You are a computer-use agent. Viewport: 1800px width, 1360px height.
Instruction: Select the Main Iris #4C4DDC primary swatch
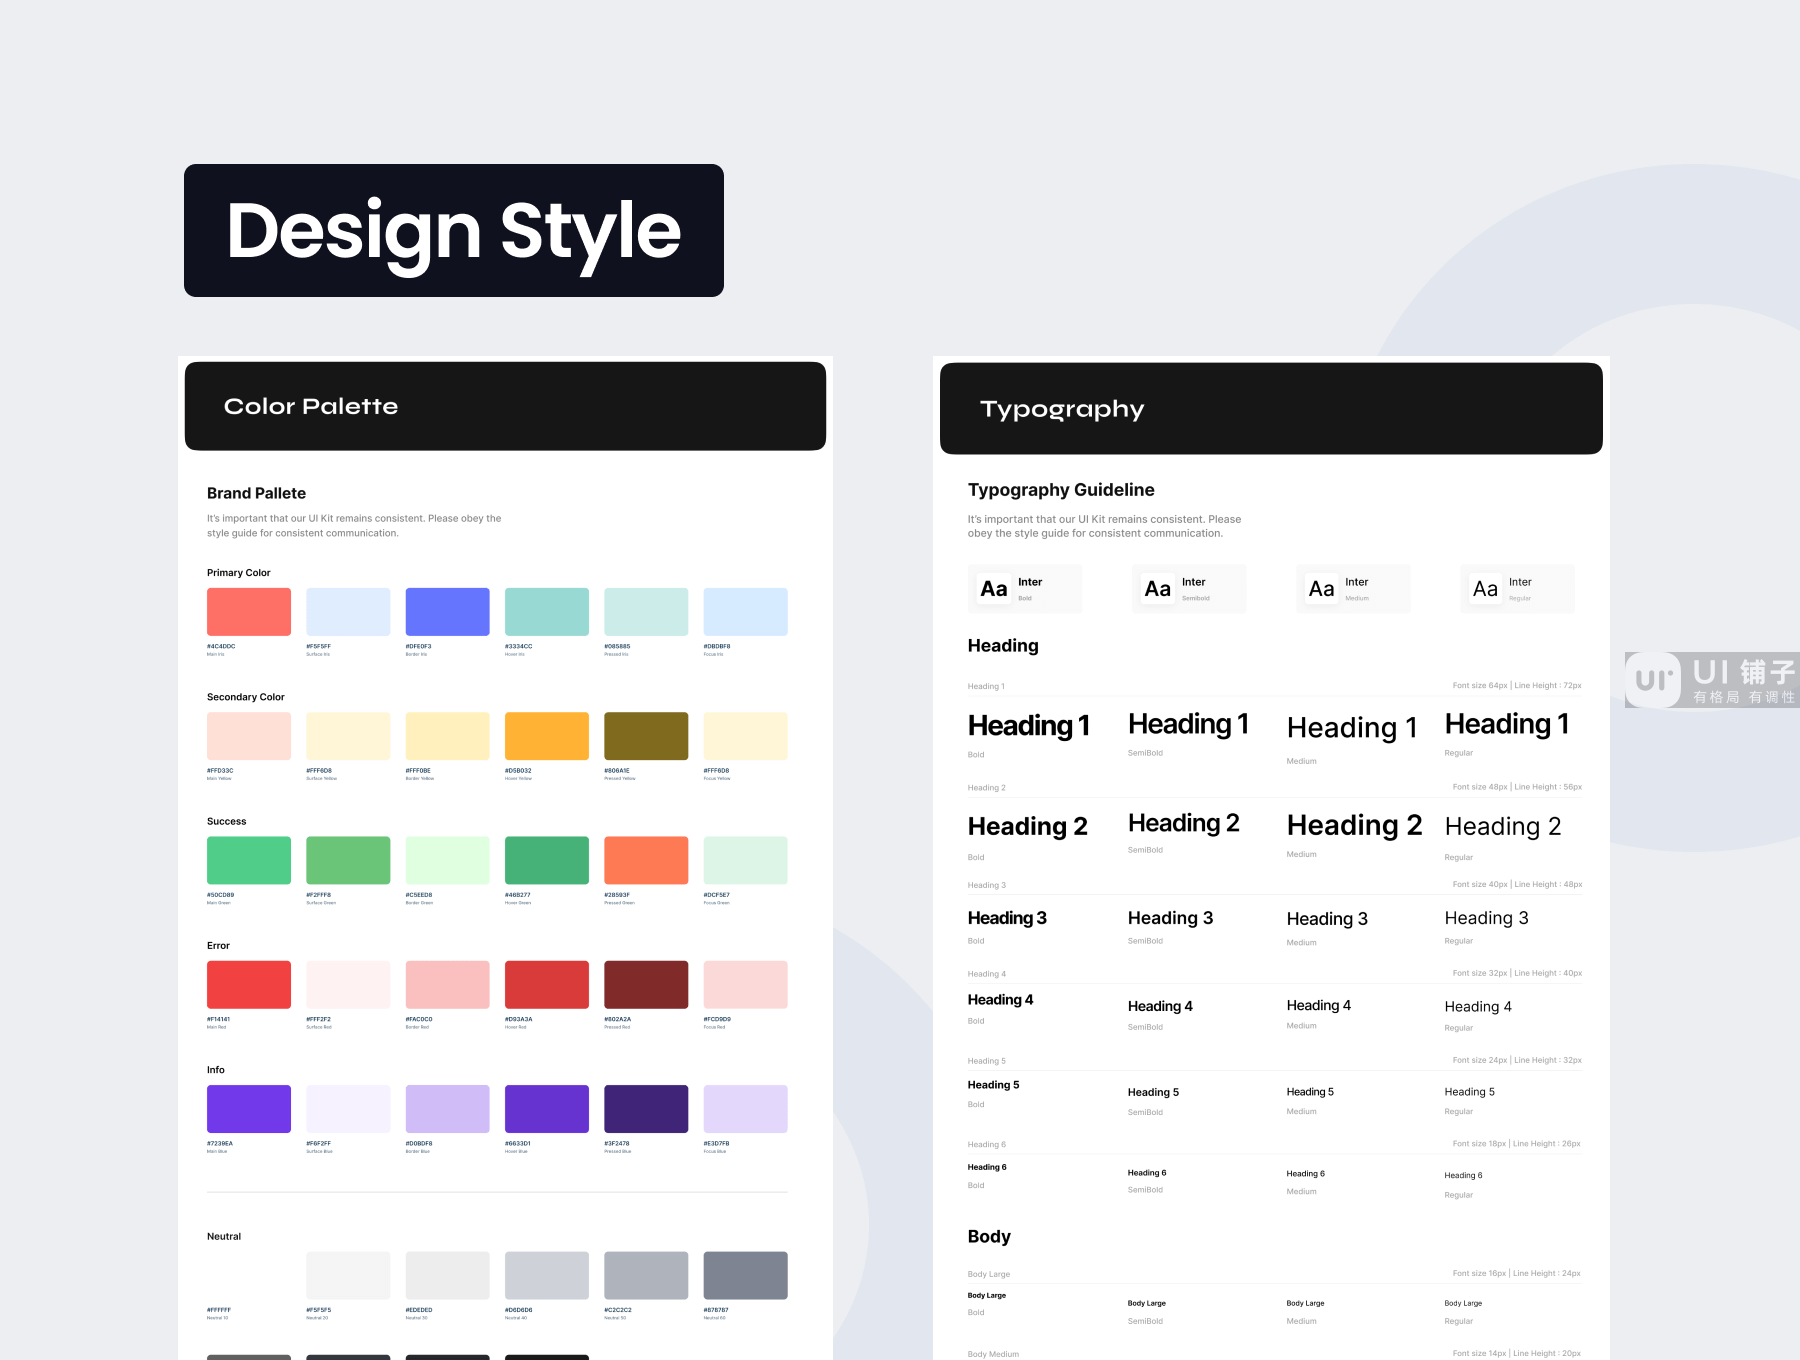pyautogui.click(x=249, y=612)
